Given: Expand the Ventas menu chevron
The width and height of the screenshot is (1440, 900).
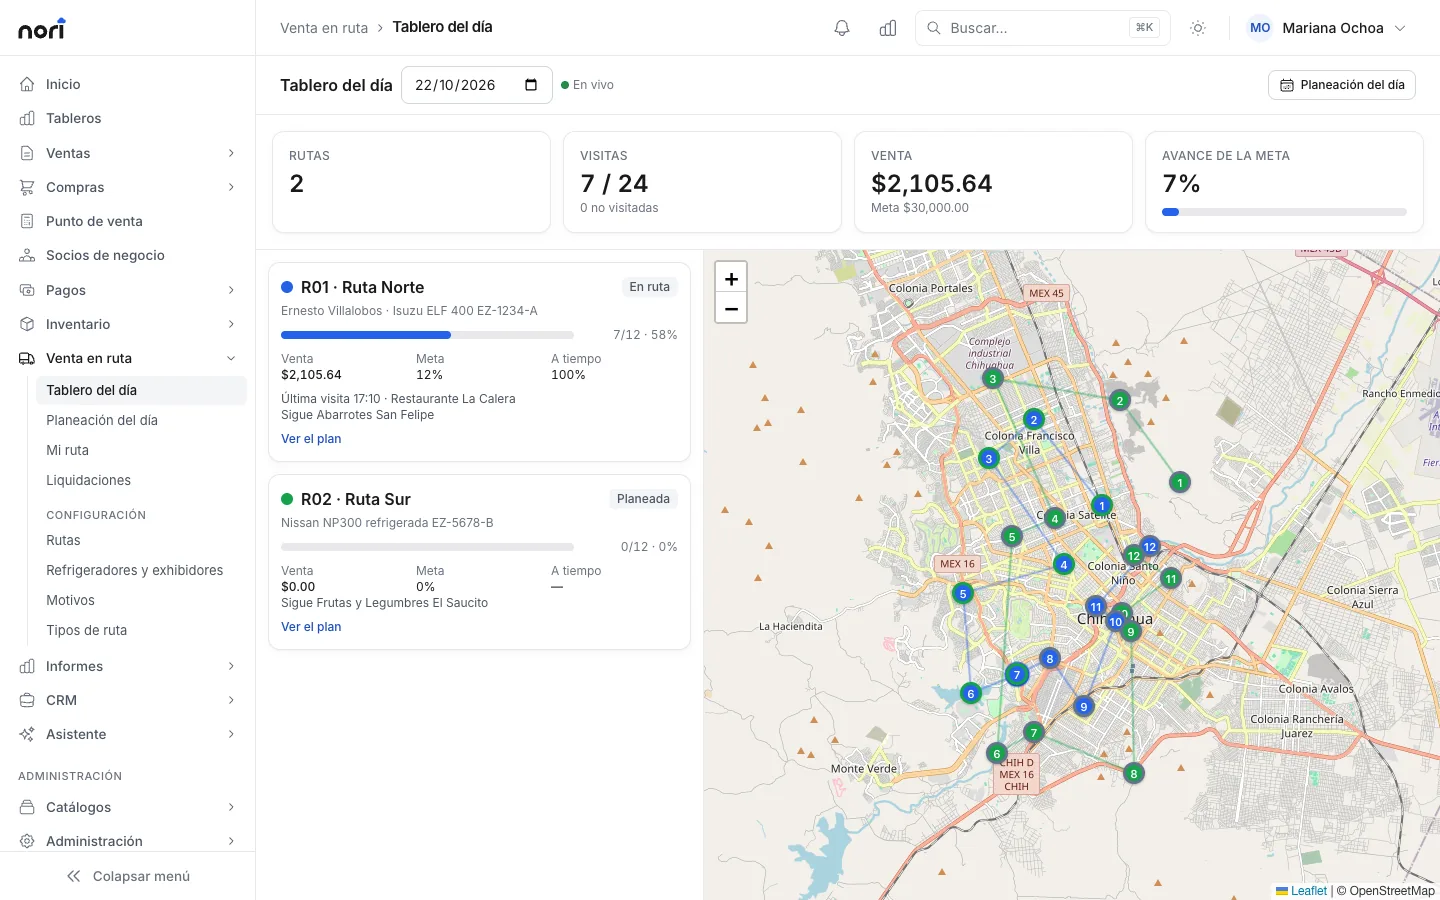Looking at the screenshot, I should (231, 153).
